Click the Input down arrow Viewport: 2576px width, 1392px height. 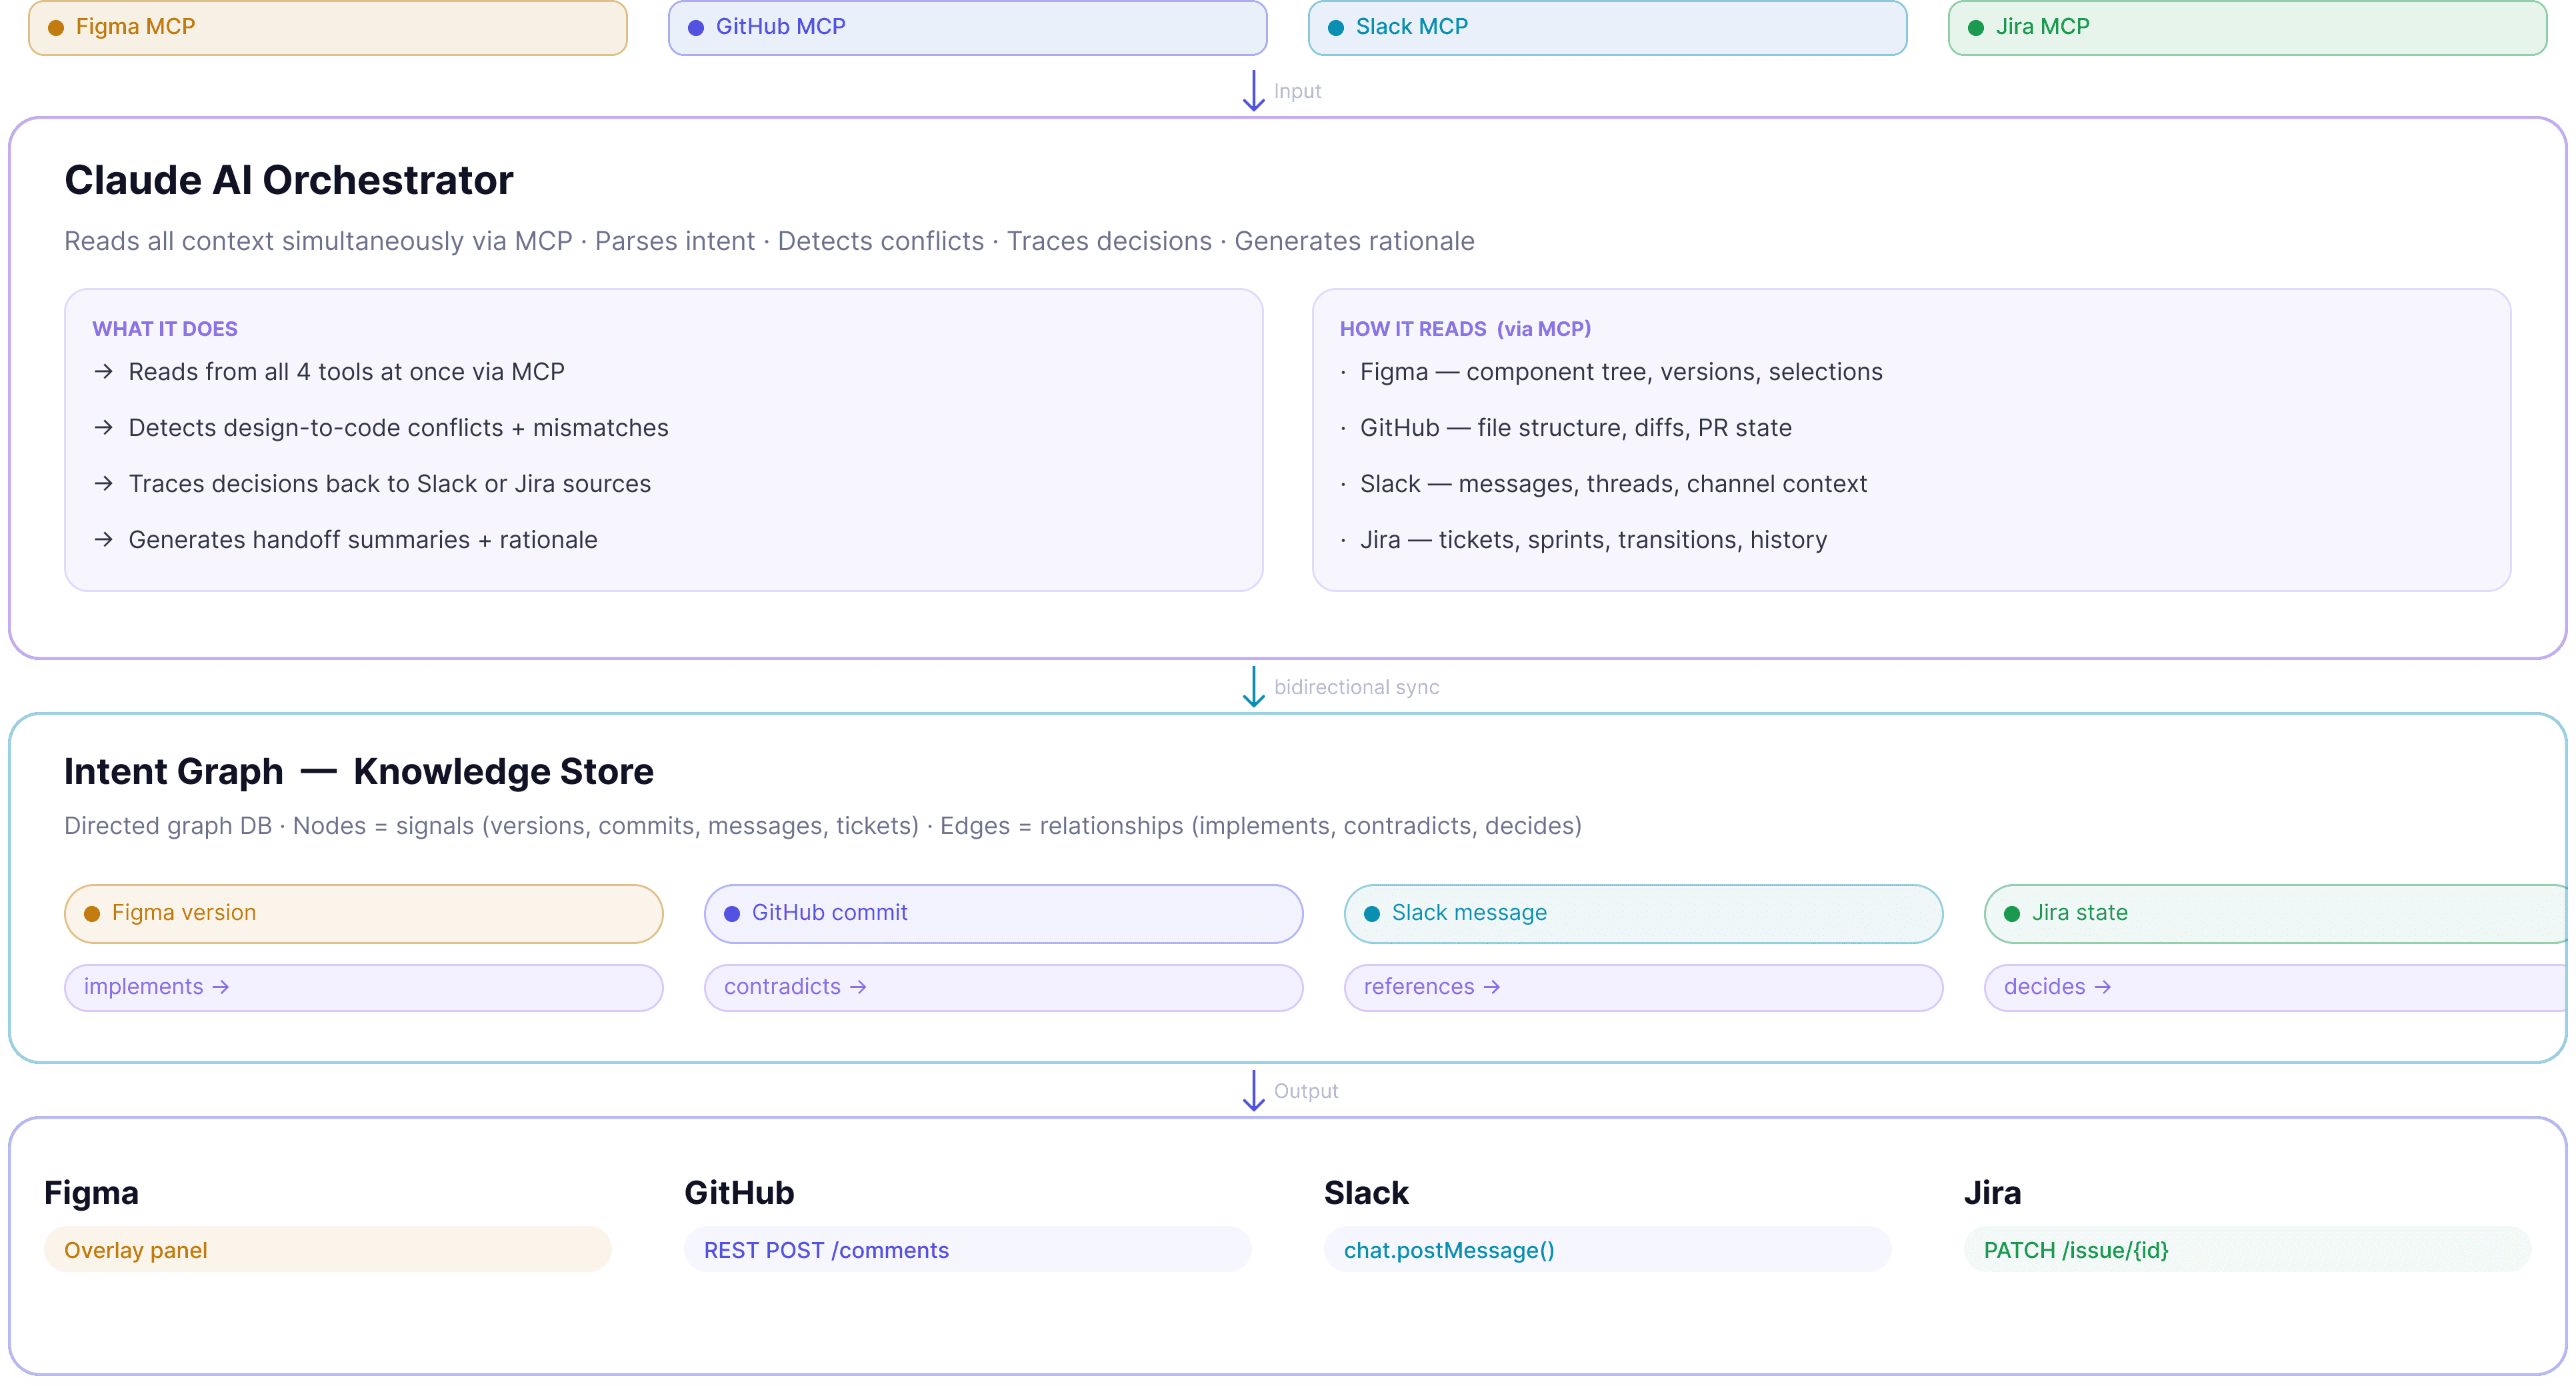click(1253, 91)
